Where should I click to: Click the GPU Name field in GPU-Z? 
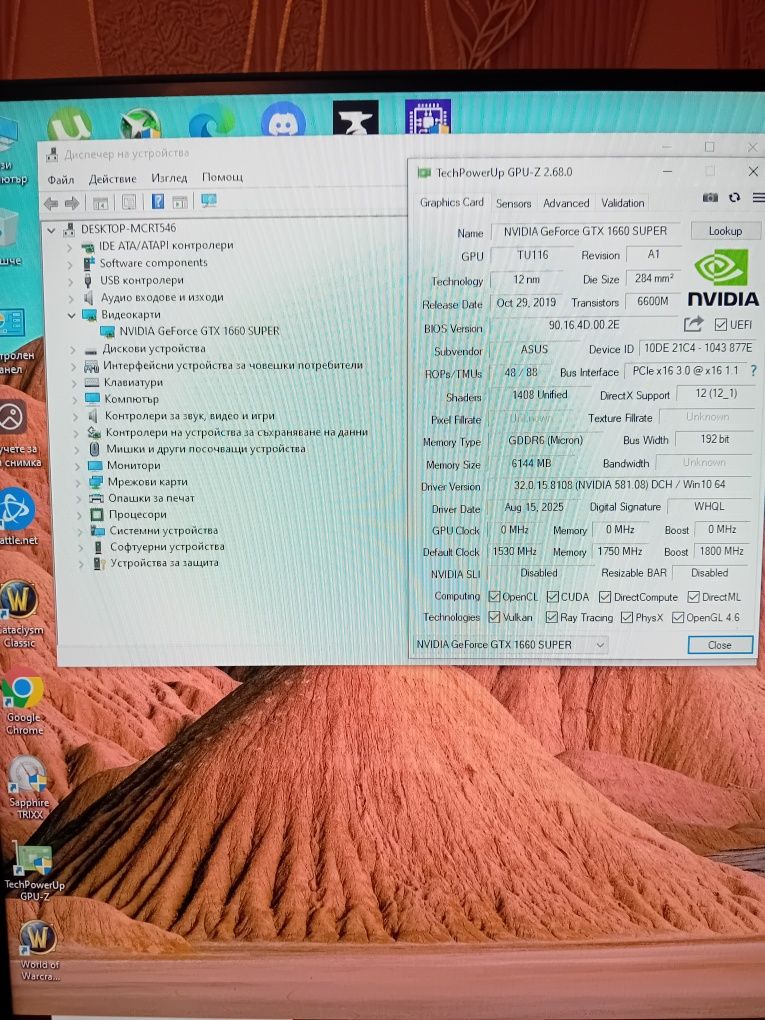tap(585, 231)
